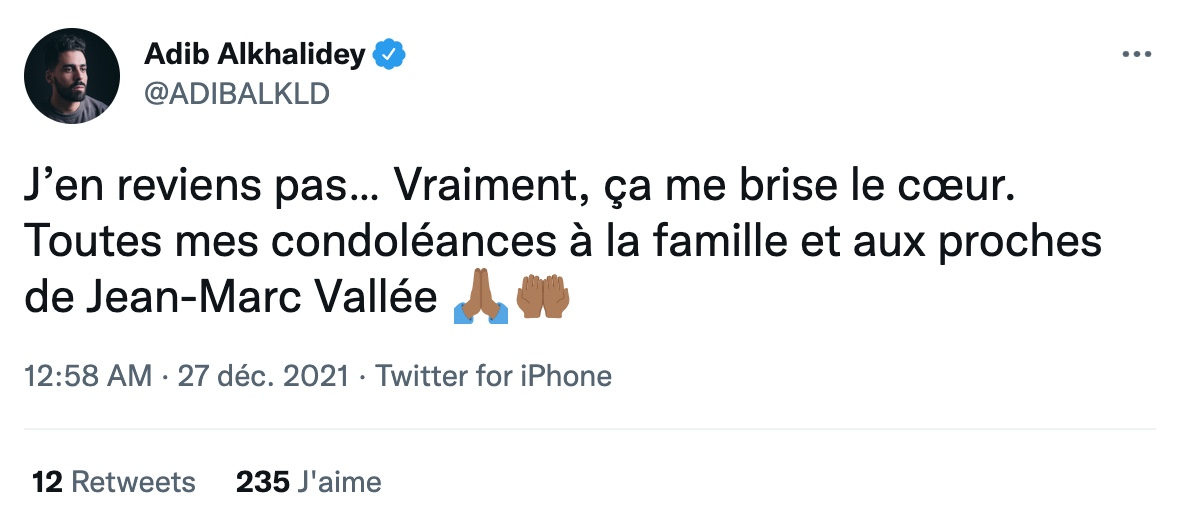Open the three-dot more options menu
Viewport: 1180px width, 512px height.
1136,53
